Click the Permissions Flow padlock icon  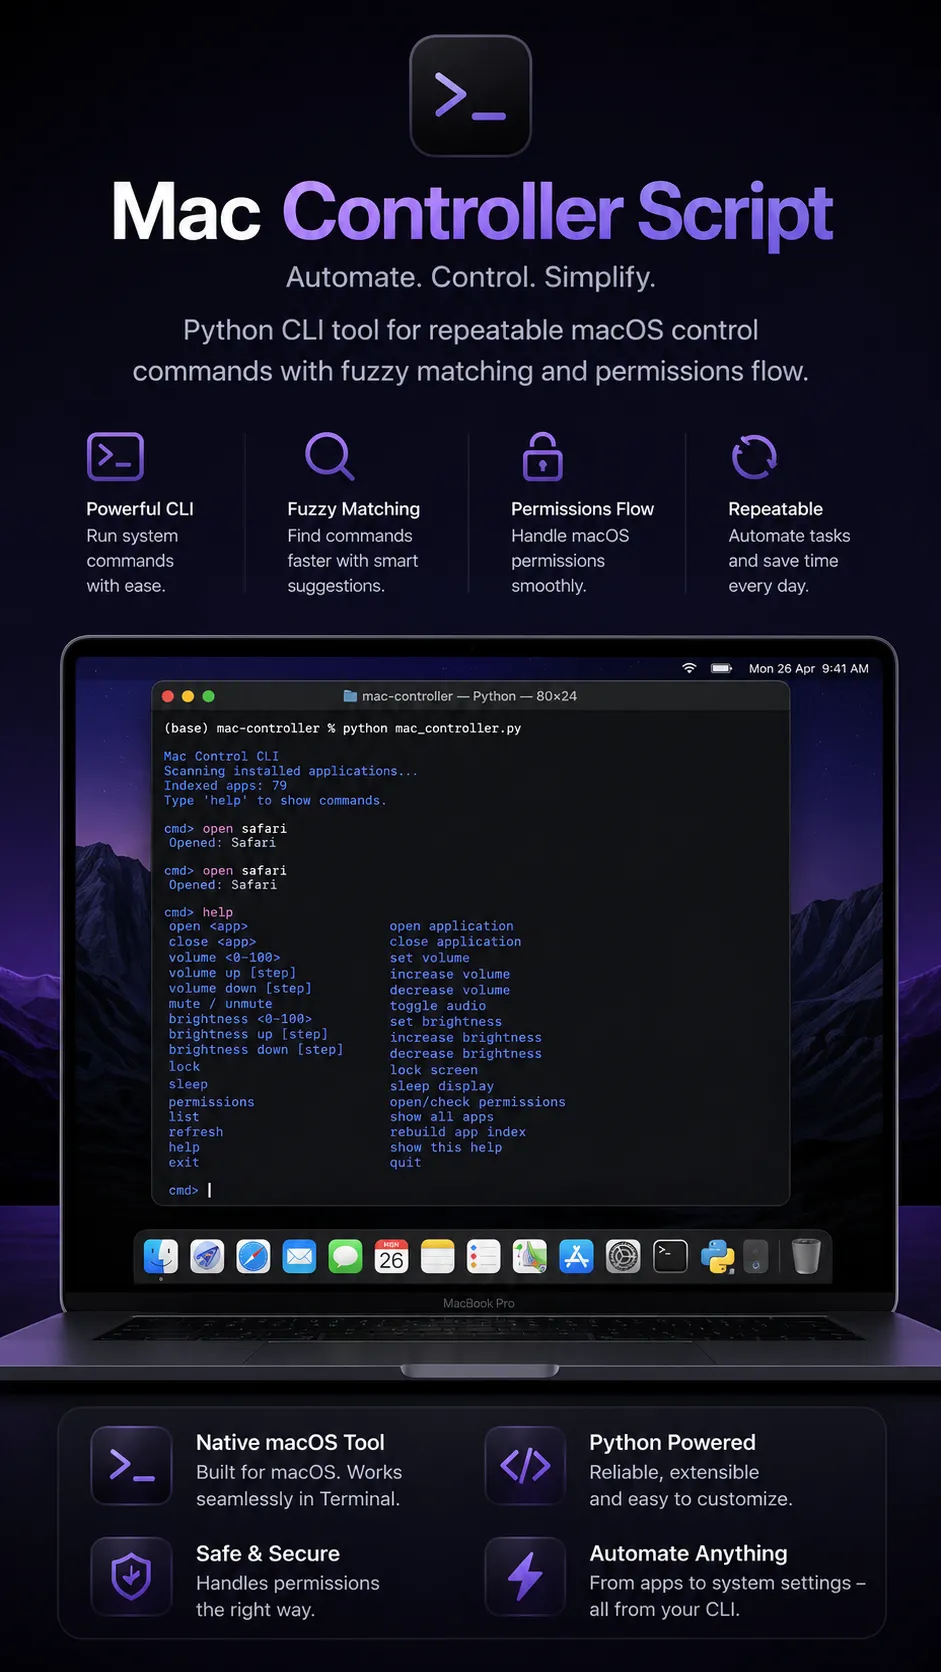coord(543,456)
